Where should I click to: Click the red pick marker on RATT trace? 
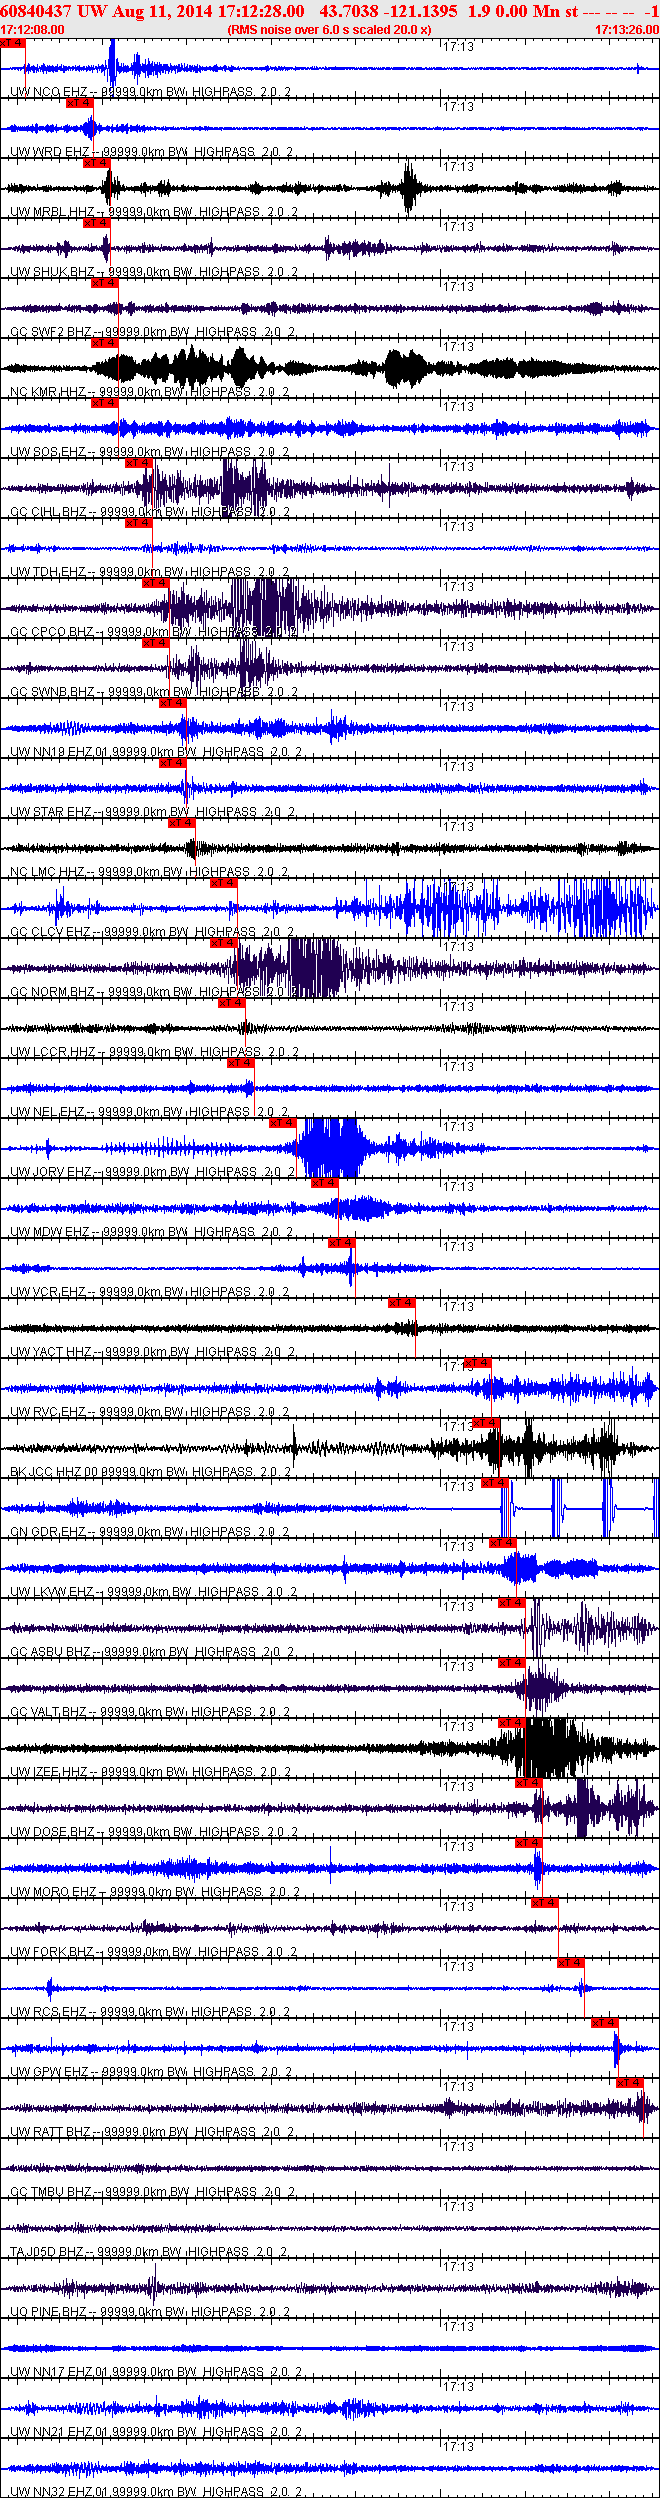click(630, 2083)
